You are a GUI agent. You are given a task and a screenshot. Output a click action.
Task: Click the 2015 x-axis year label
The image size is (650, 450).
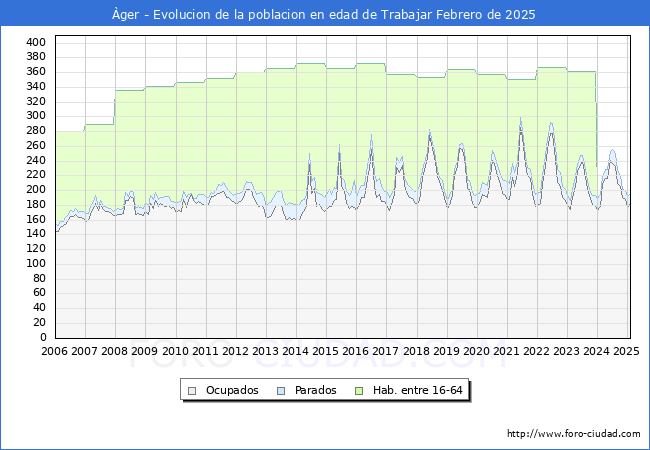click(x=325, y=351)
